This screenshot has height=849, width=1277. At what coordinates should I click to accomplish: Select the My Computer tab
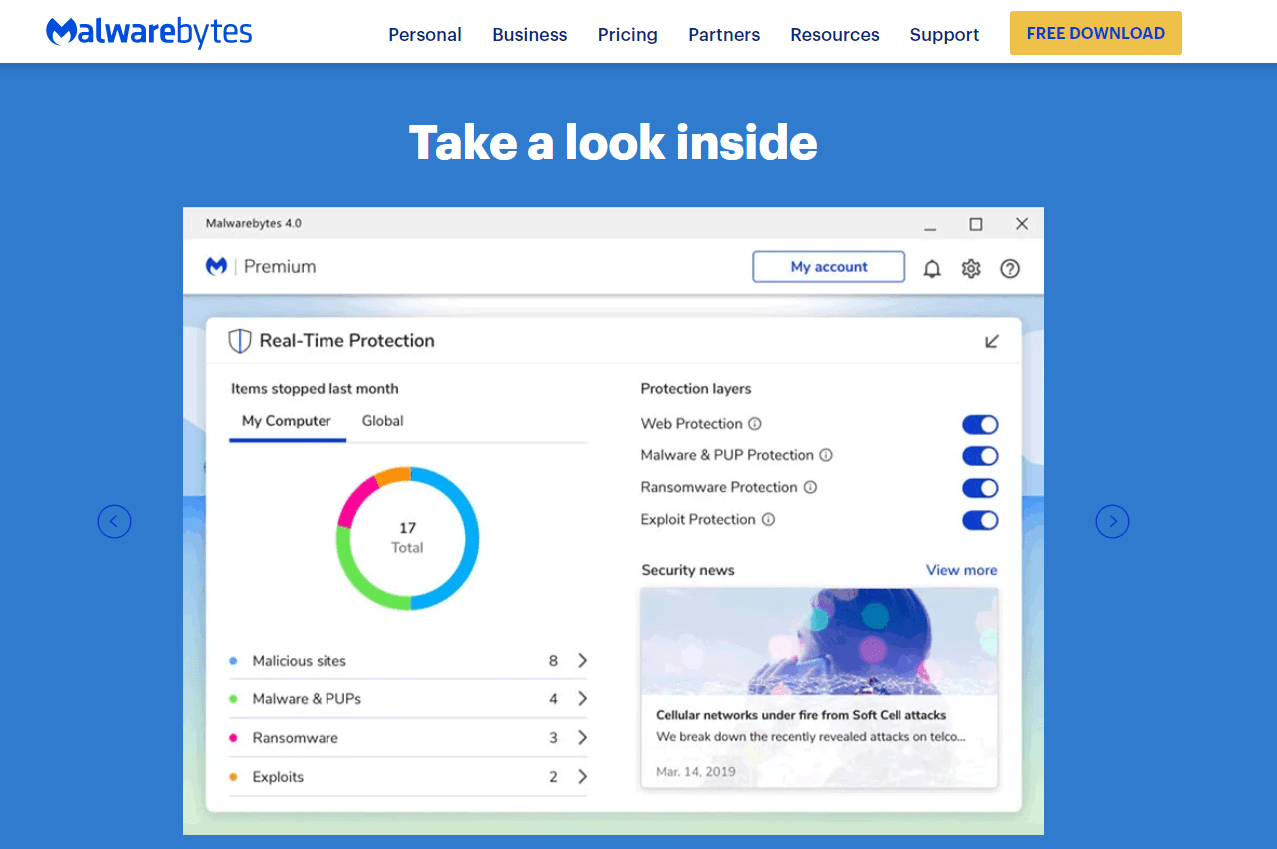[x=286, y=421]
